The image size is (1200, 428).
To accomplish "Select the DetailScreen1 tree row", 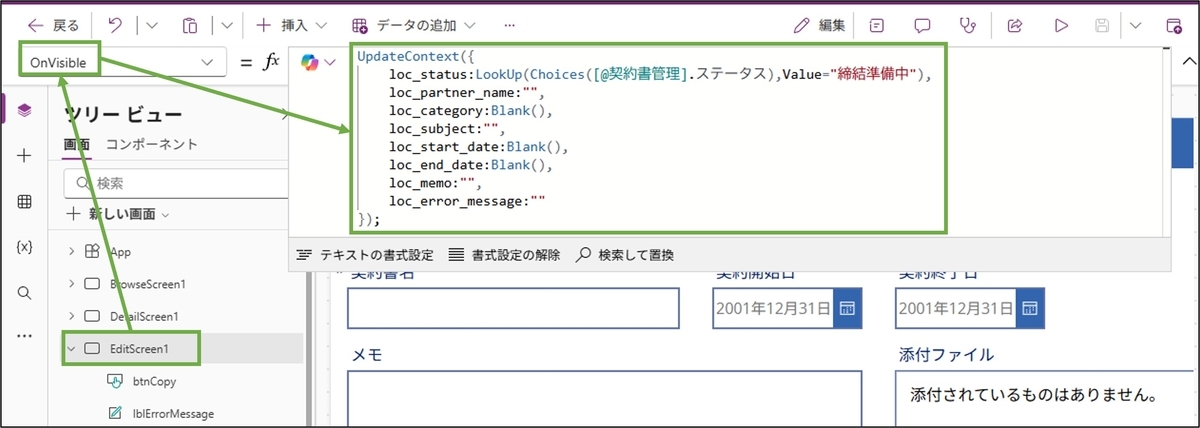I will (x=183, y=316).
